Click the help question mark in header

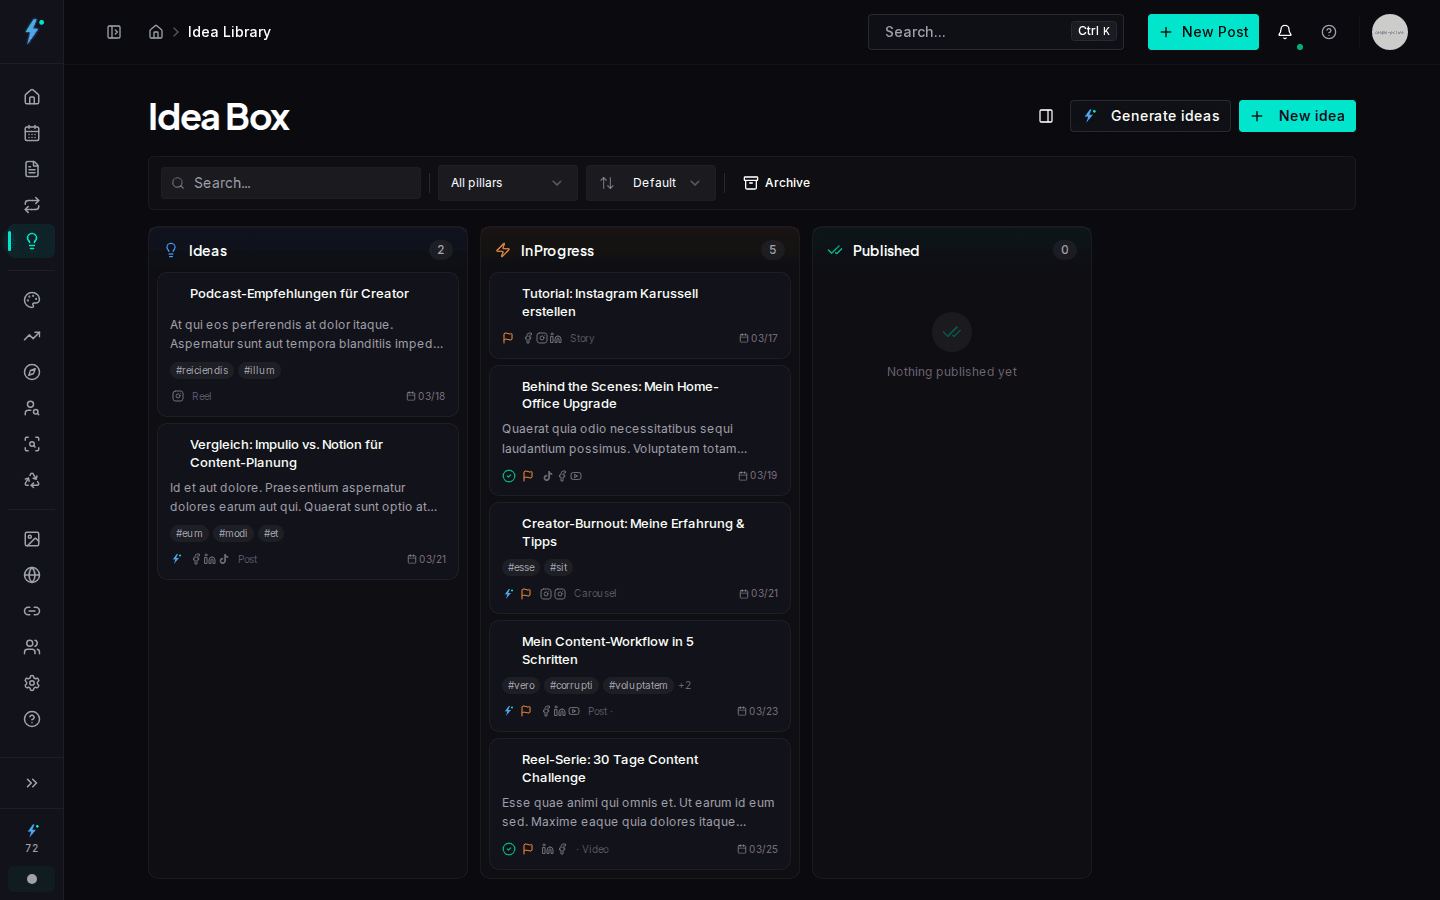[x=1329, y=32]
